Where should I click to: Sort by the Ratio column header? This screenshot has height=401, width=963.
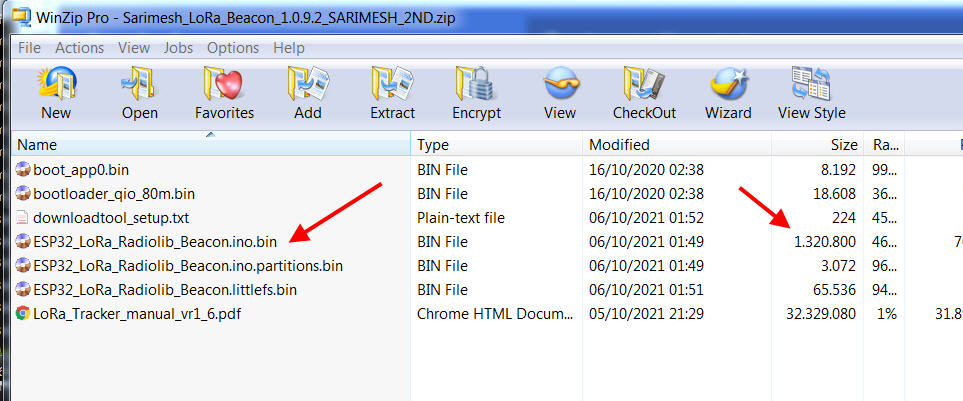pyautogui.click(x=884, y=145)
